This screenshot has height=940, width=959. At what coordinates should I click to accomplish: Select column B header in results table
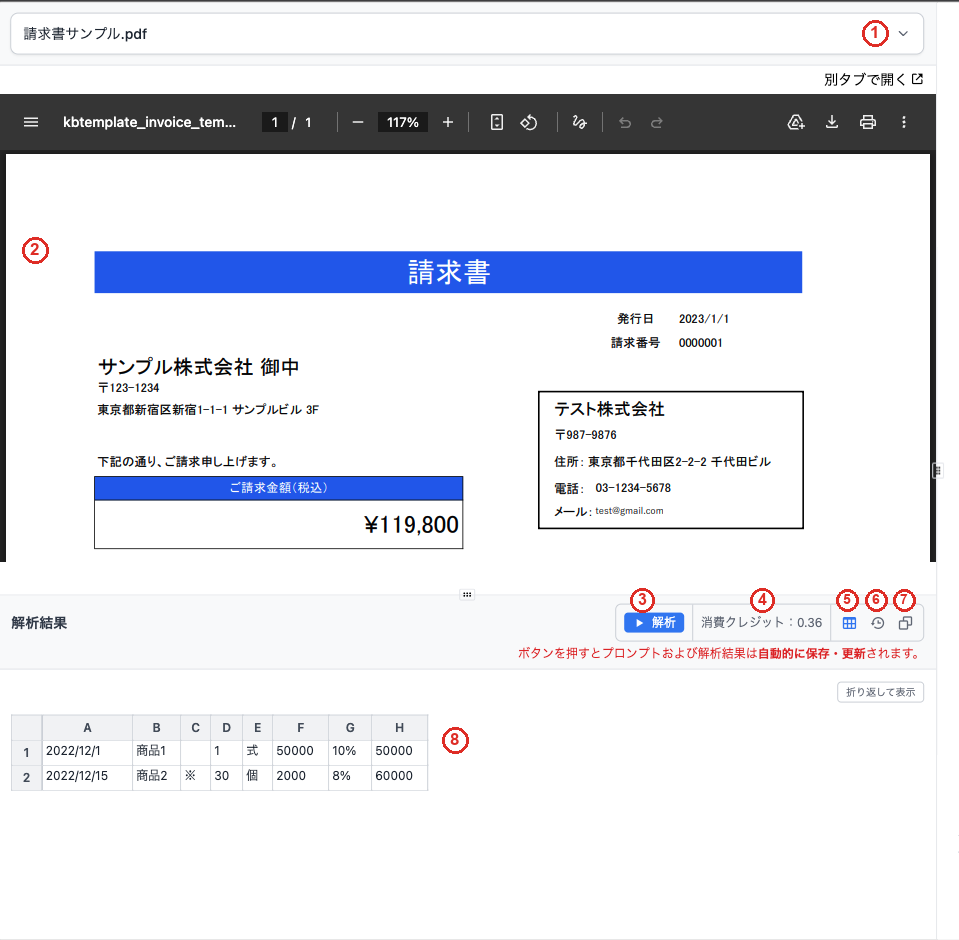(x=157, y=727)
